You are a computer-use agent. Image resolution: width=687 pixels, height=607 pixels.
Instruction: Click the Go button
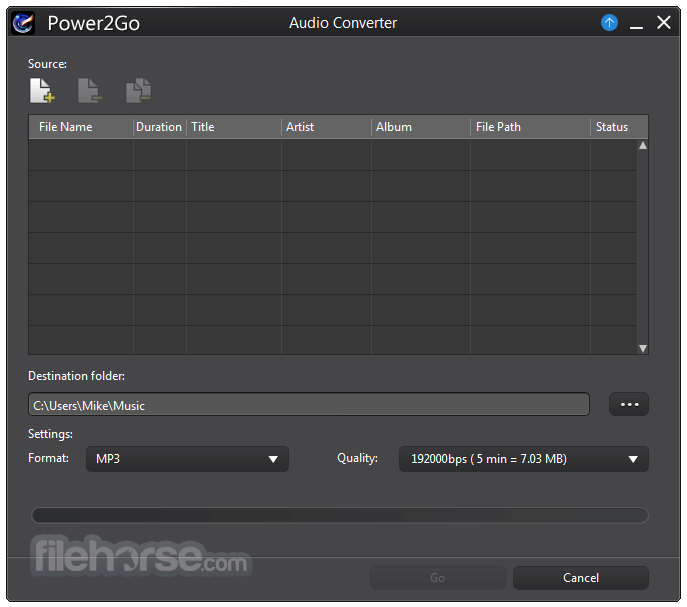(438, 578)
